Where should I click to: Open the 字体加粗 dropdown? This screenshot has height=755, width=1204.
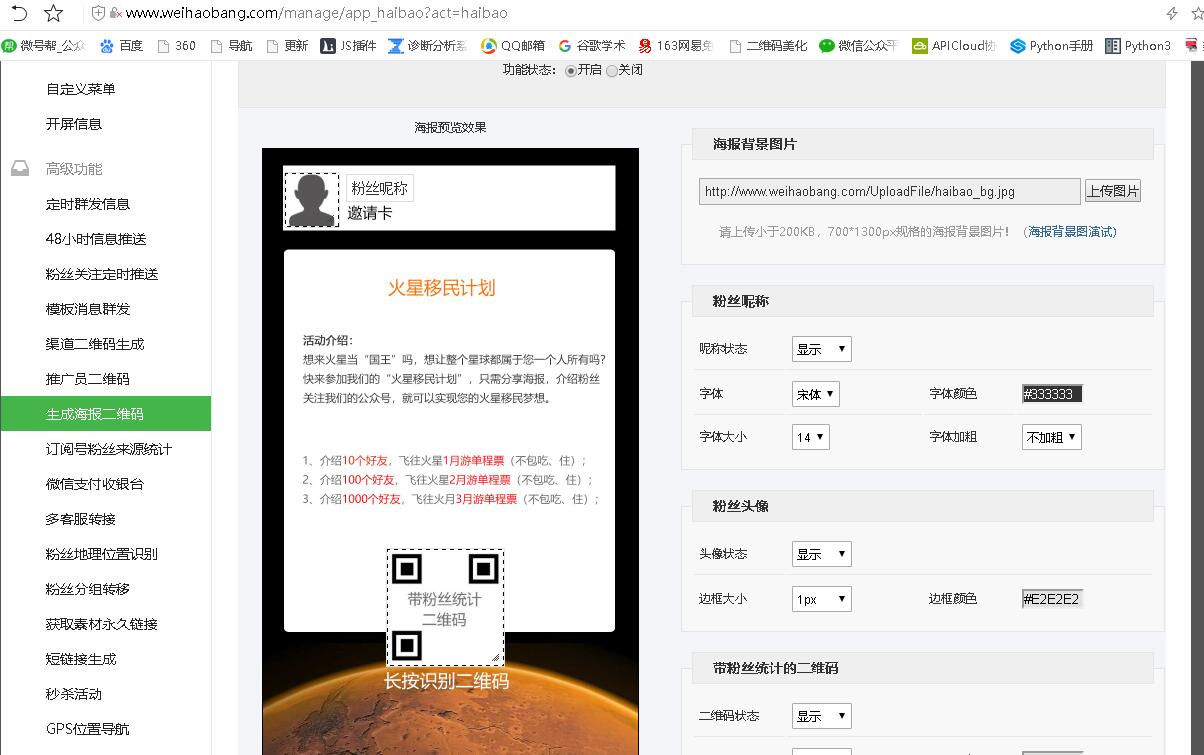[1051, 437]
